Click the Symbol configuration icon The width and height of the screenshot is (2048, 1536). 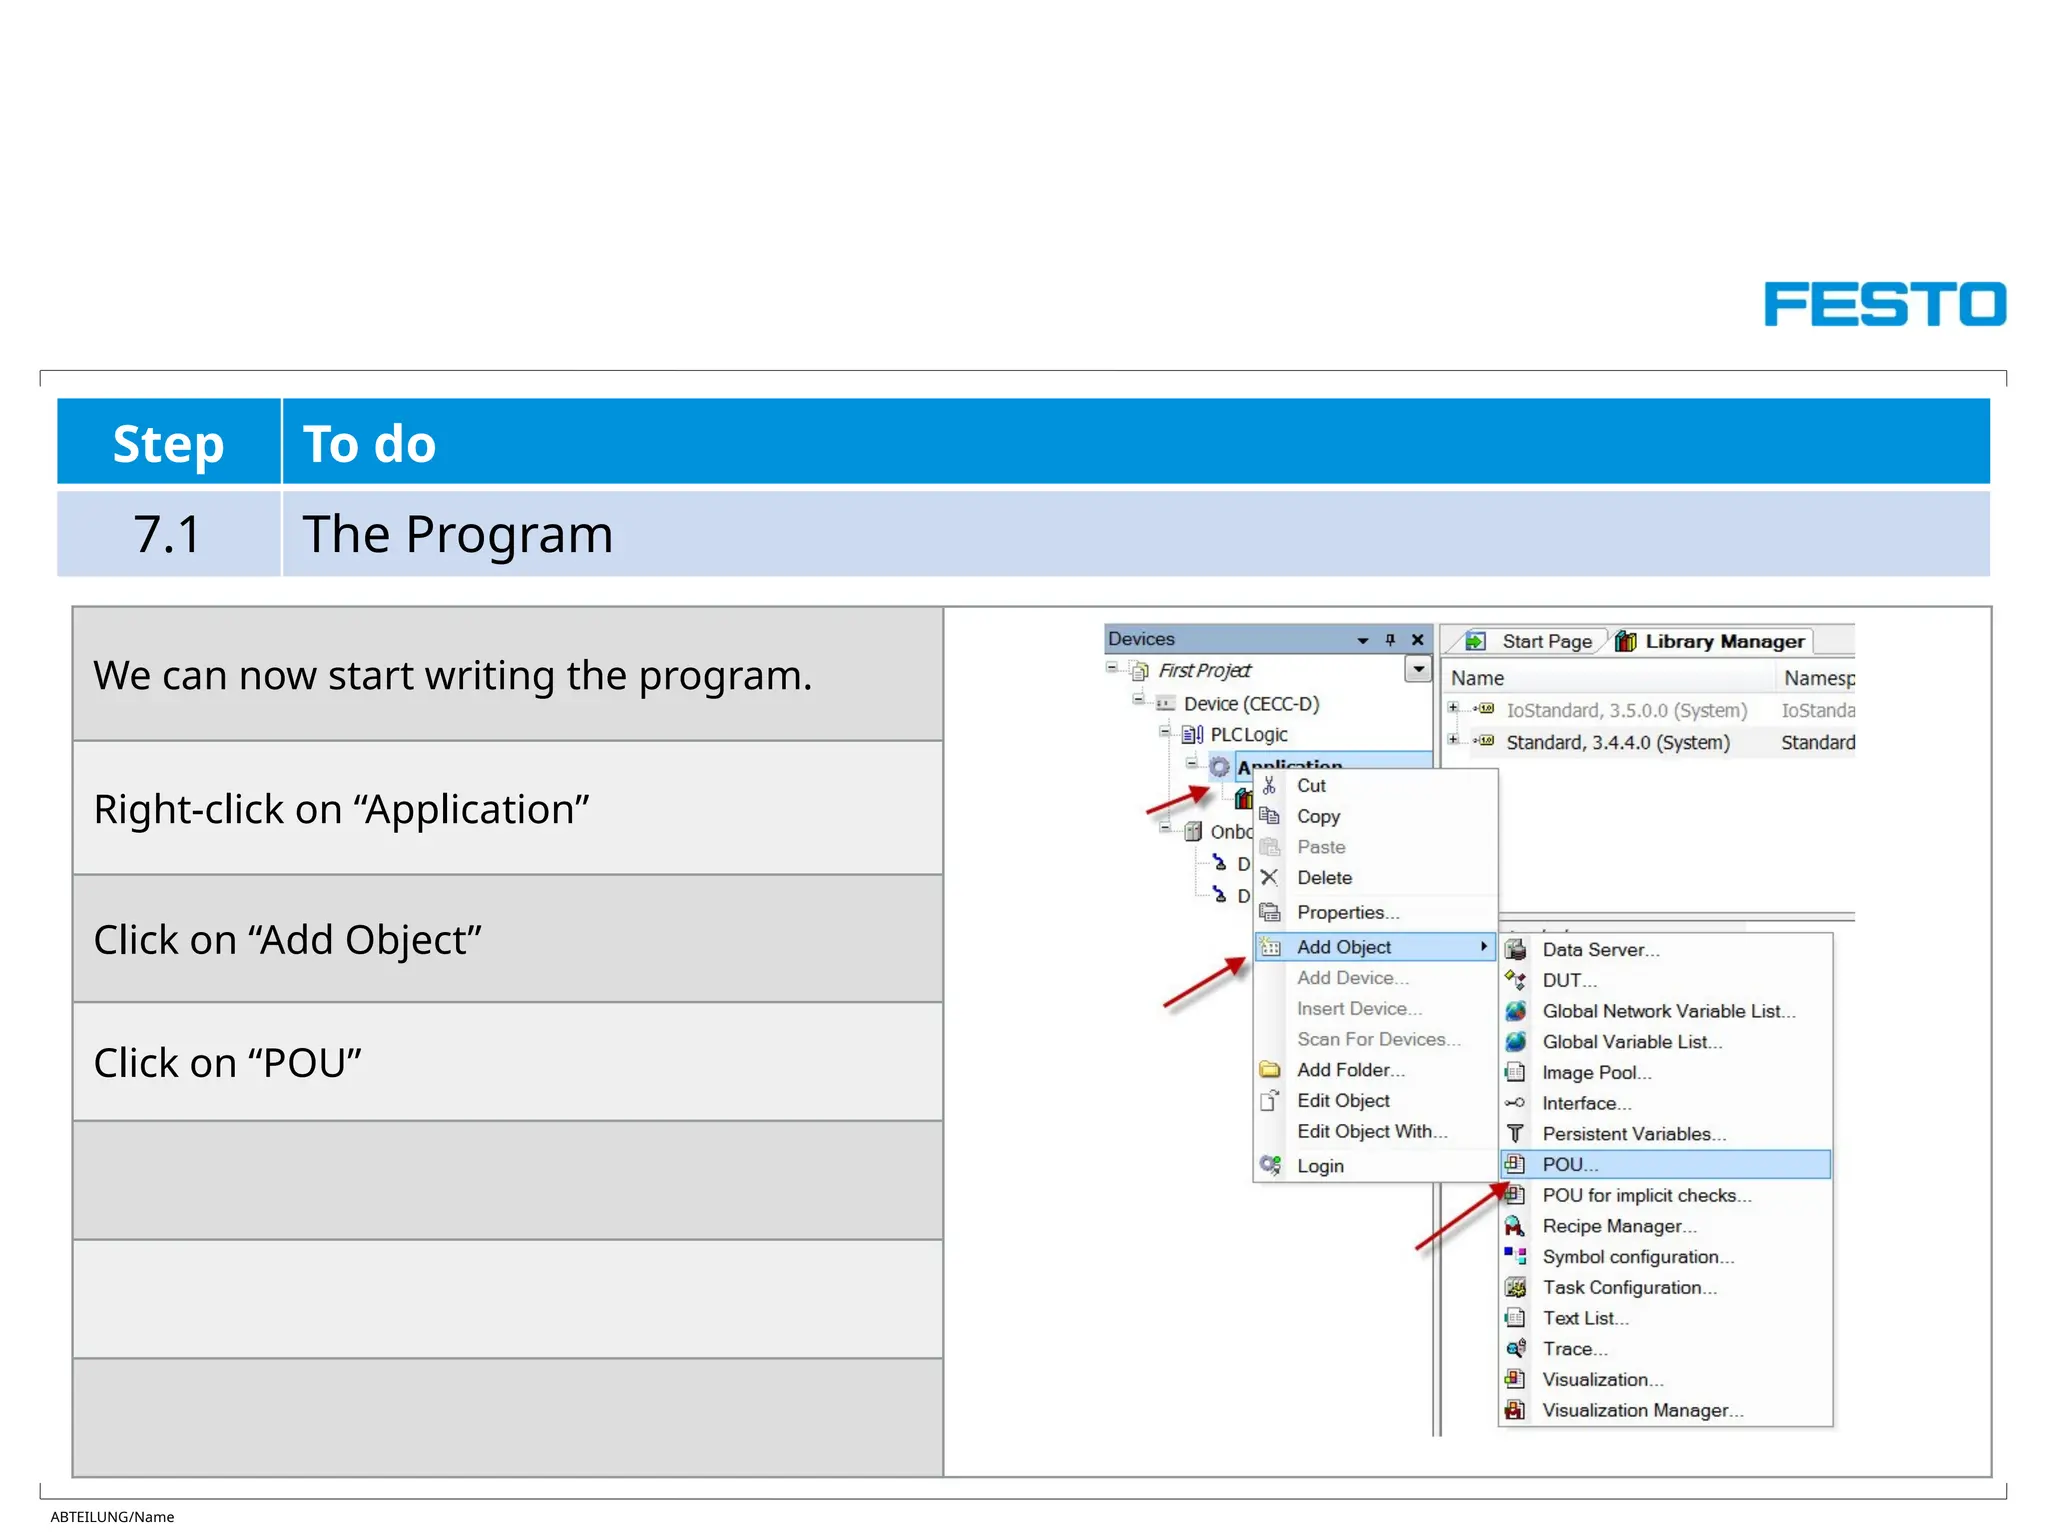coord(1515,1257)
